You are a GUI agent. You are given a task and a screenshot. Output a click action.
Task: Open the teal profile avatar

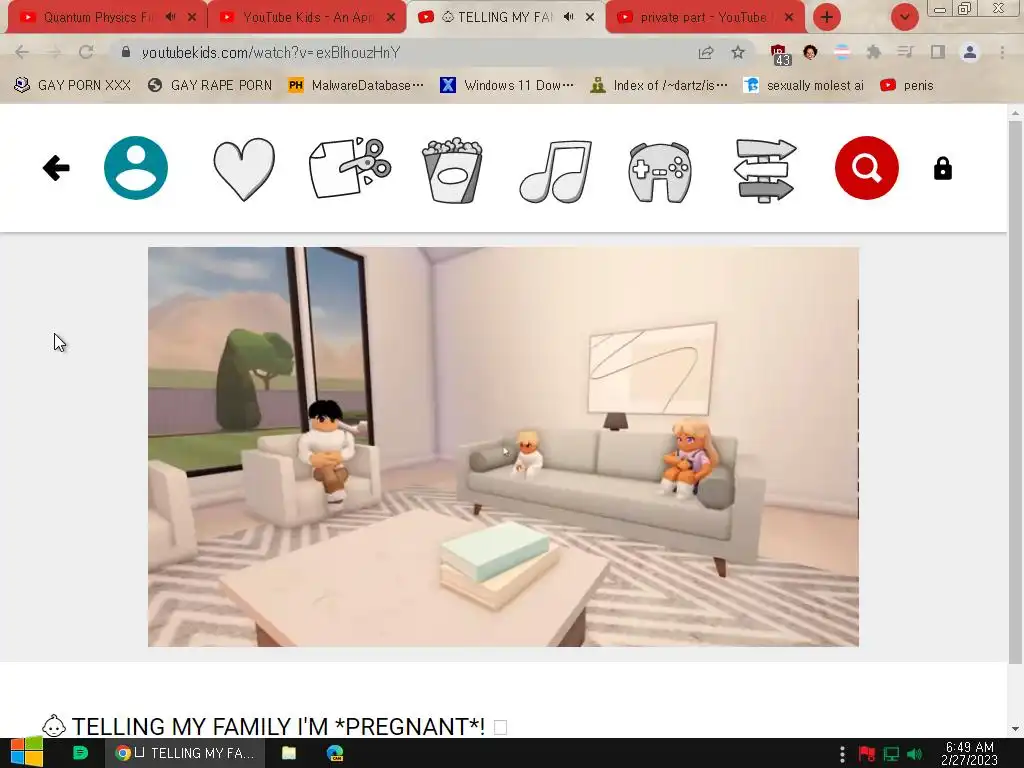click(x=136, y=168)
